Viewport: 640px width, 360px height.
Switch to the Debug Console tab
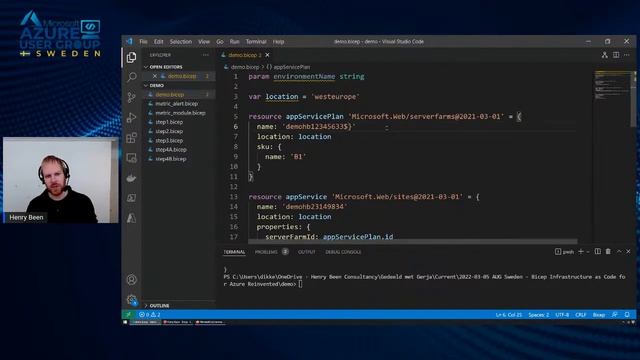[x=343, y=252]
